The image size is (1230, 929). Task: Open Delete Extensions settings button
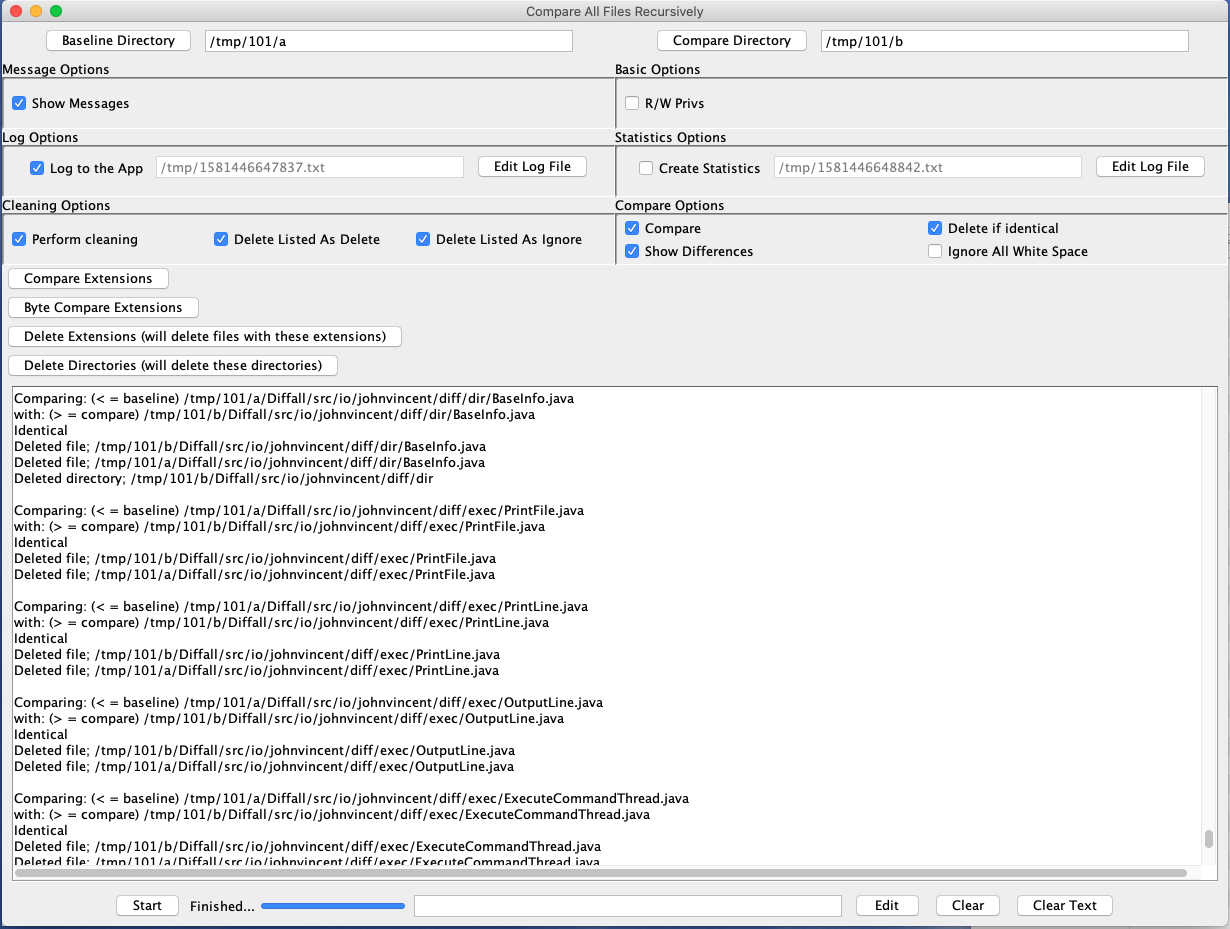(x=205, y=337)
